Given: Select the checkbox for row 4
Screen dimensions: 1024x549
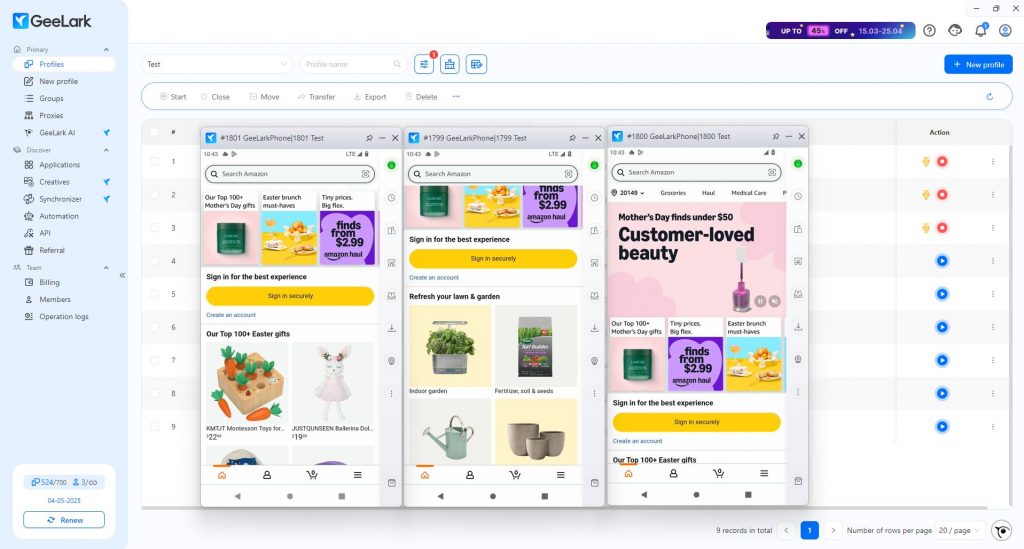Looking at the screenshot, I should [x=154, y=260].
